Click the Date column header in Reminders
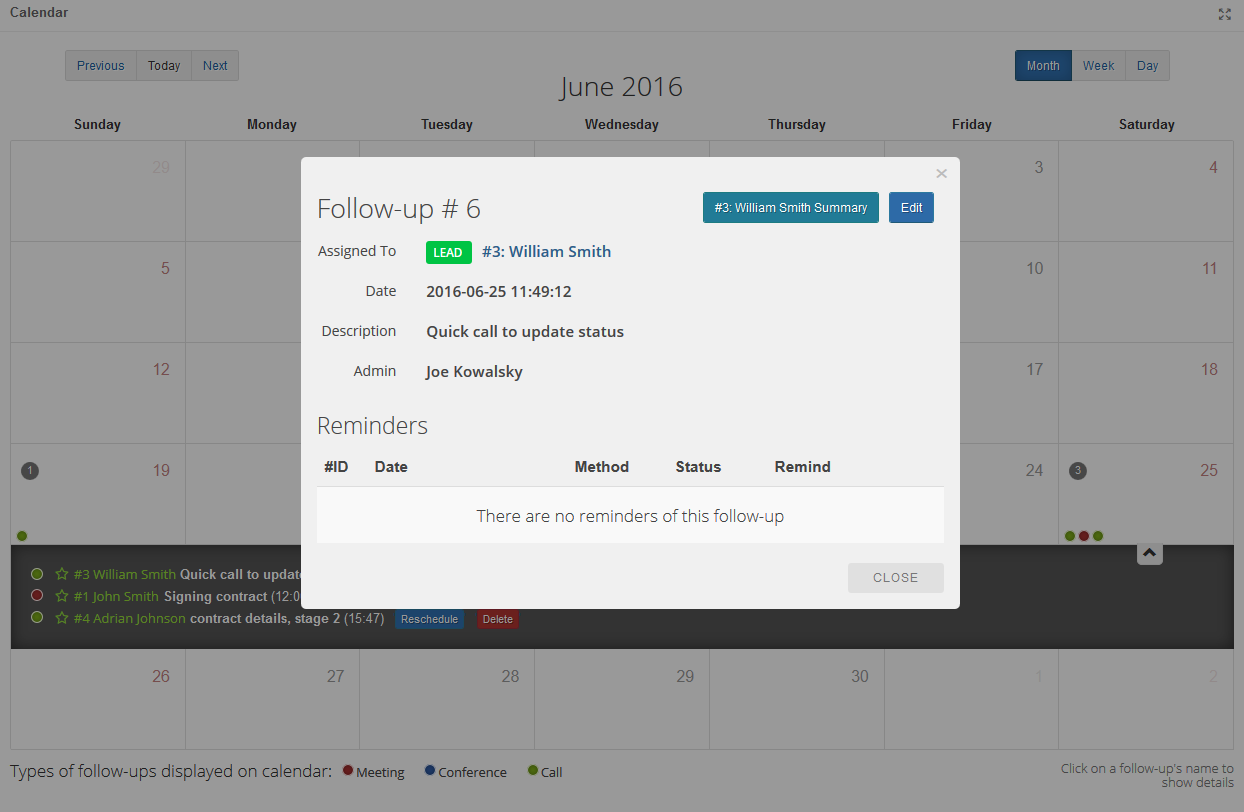This screenshot has height=812, width=1244. pos(391,467)
